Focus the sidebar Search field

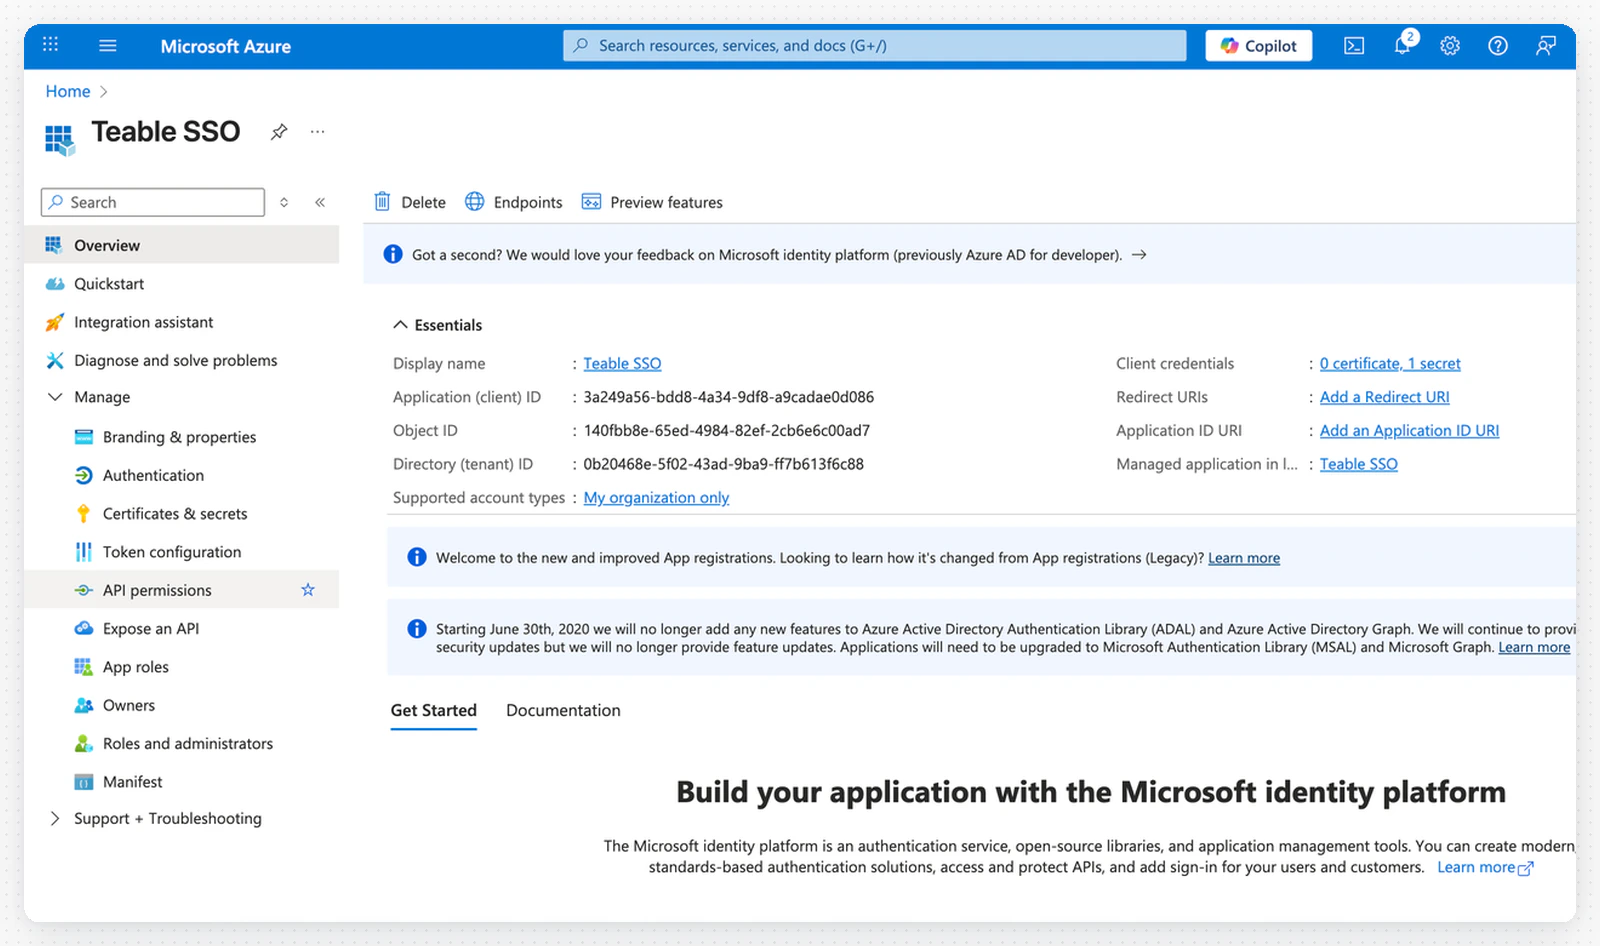(153, 202)
